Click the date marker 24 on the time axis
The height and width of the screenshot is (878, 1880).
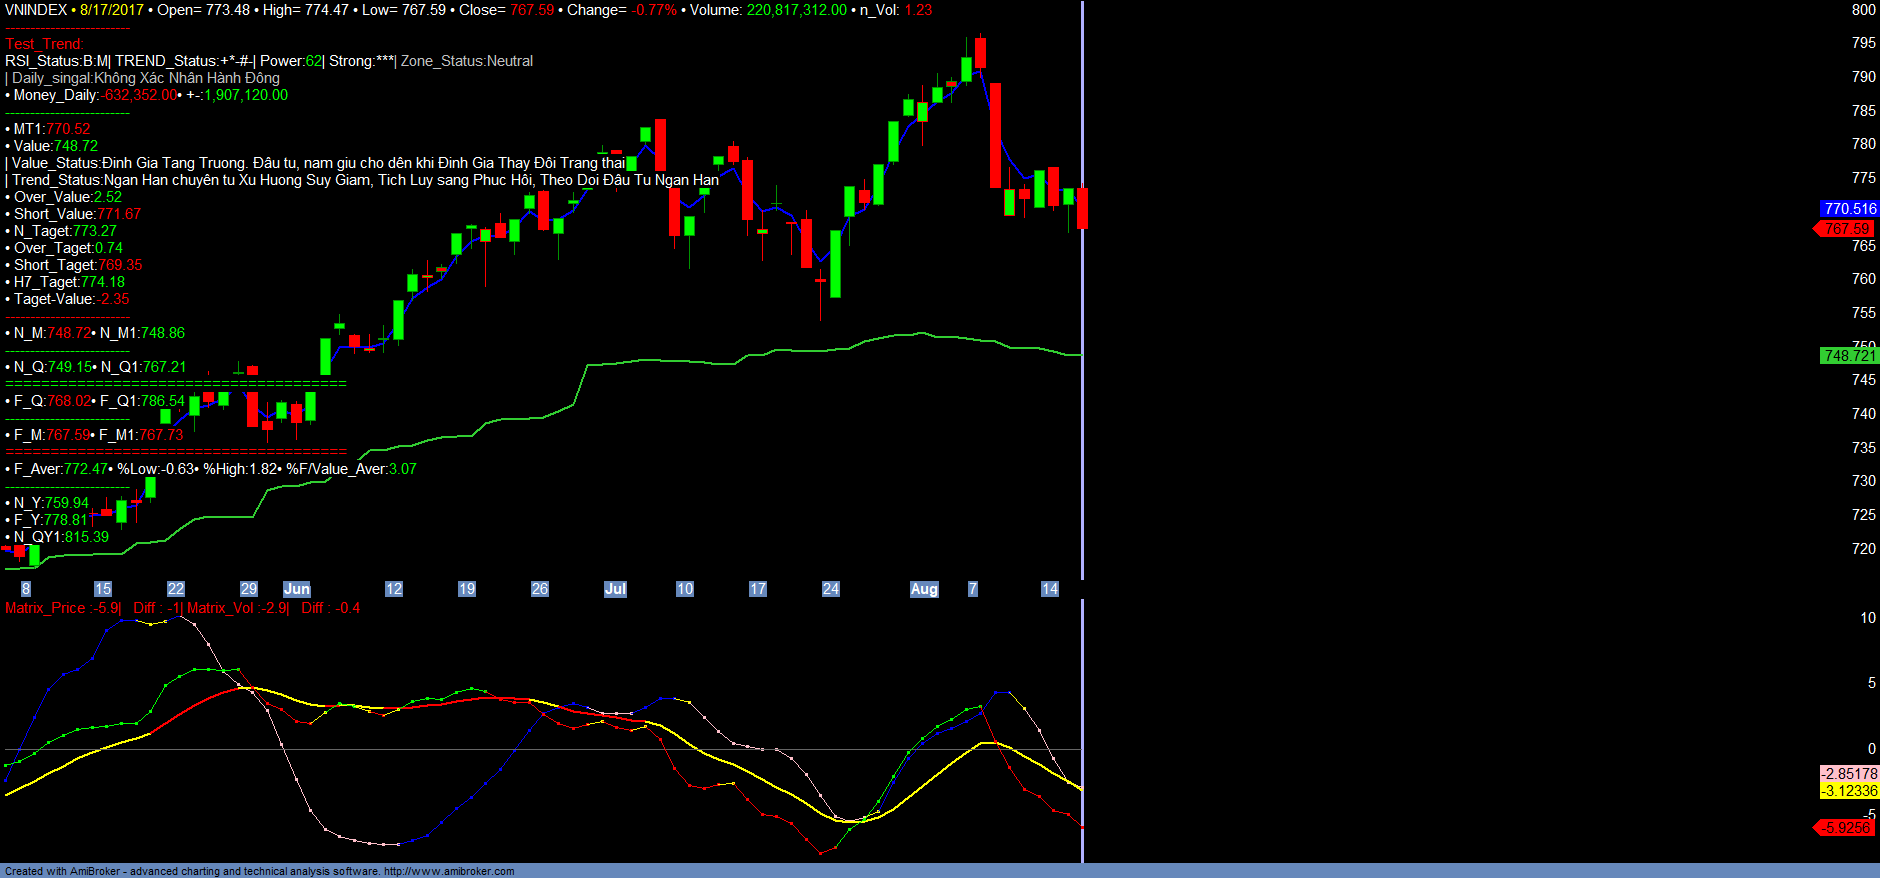(x=831, y=589)
